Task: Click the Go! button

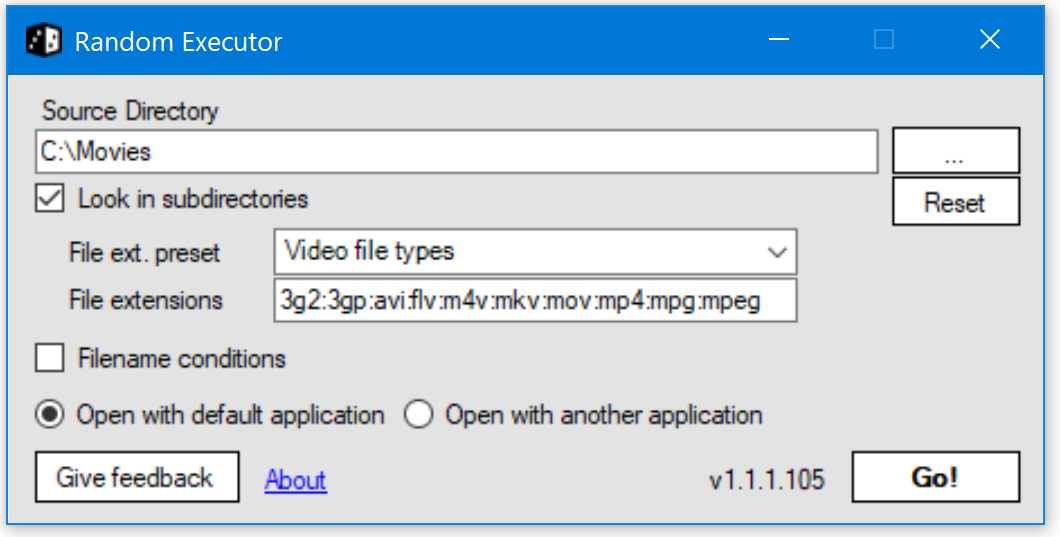Action: 936,477
